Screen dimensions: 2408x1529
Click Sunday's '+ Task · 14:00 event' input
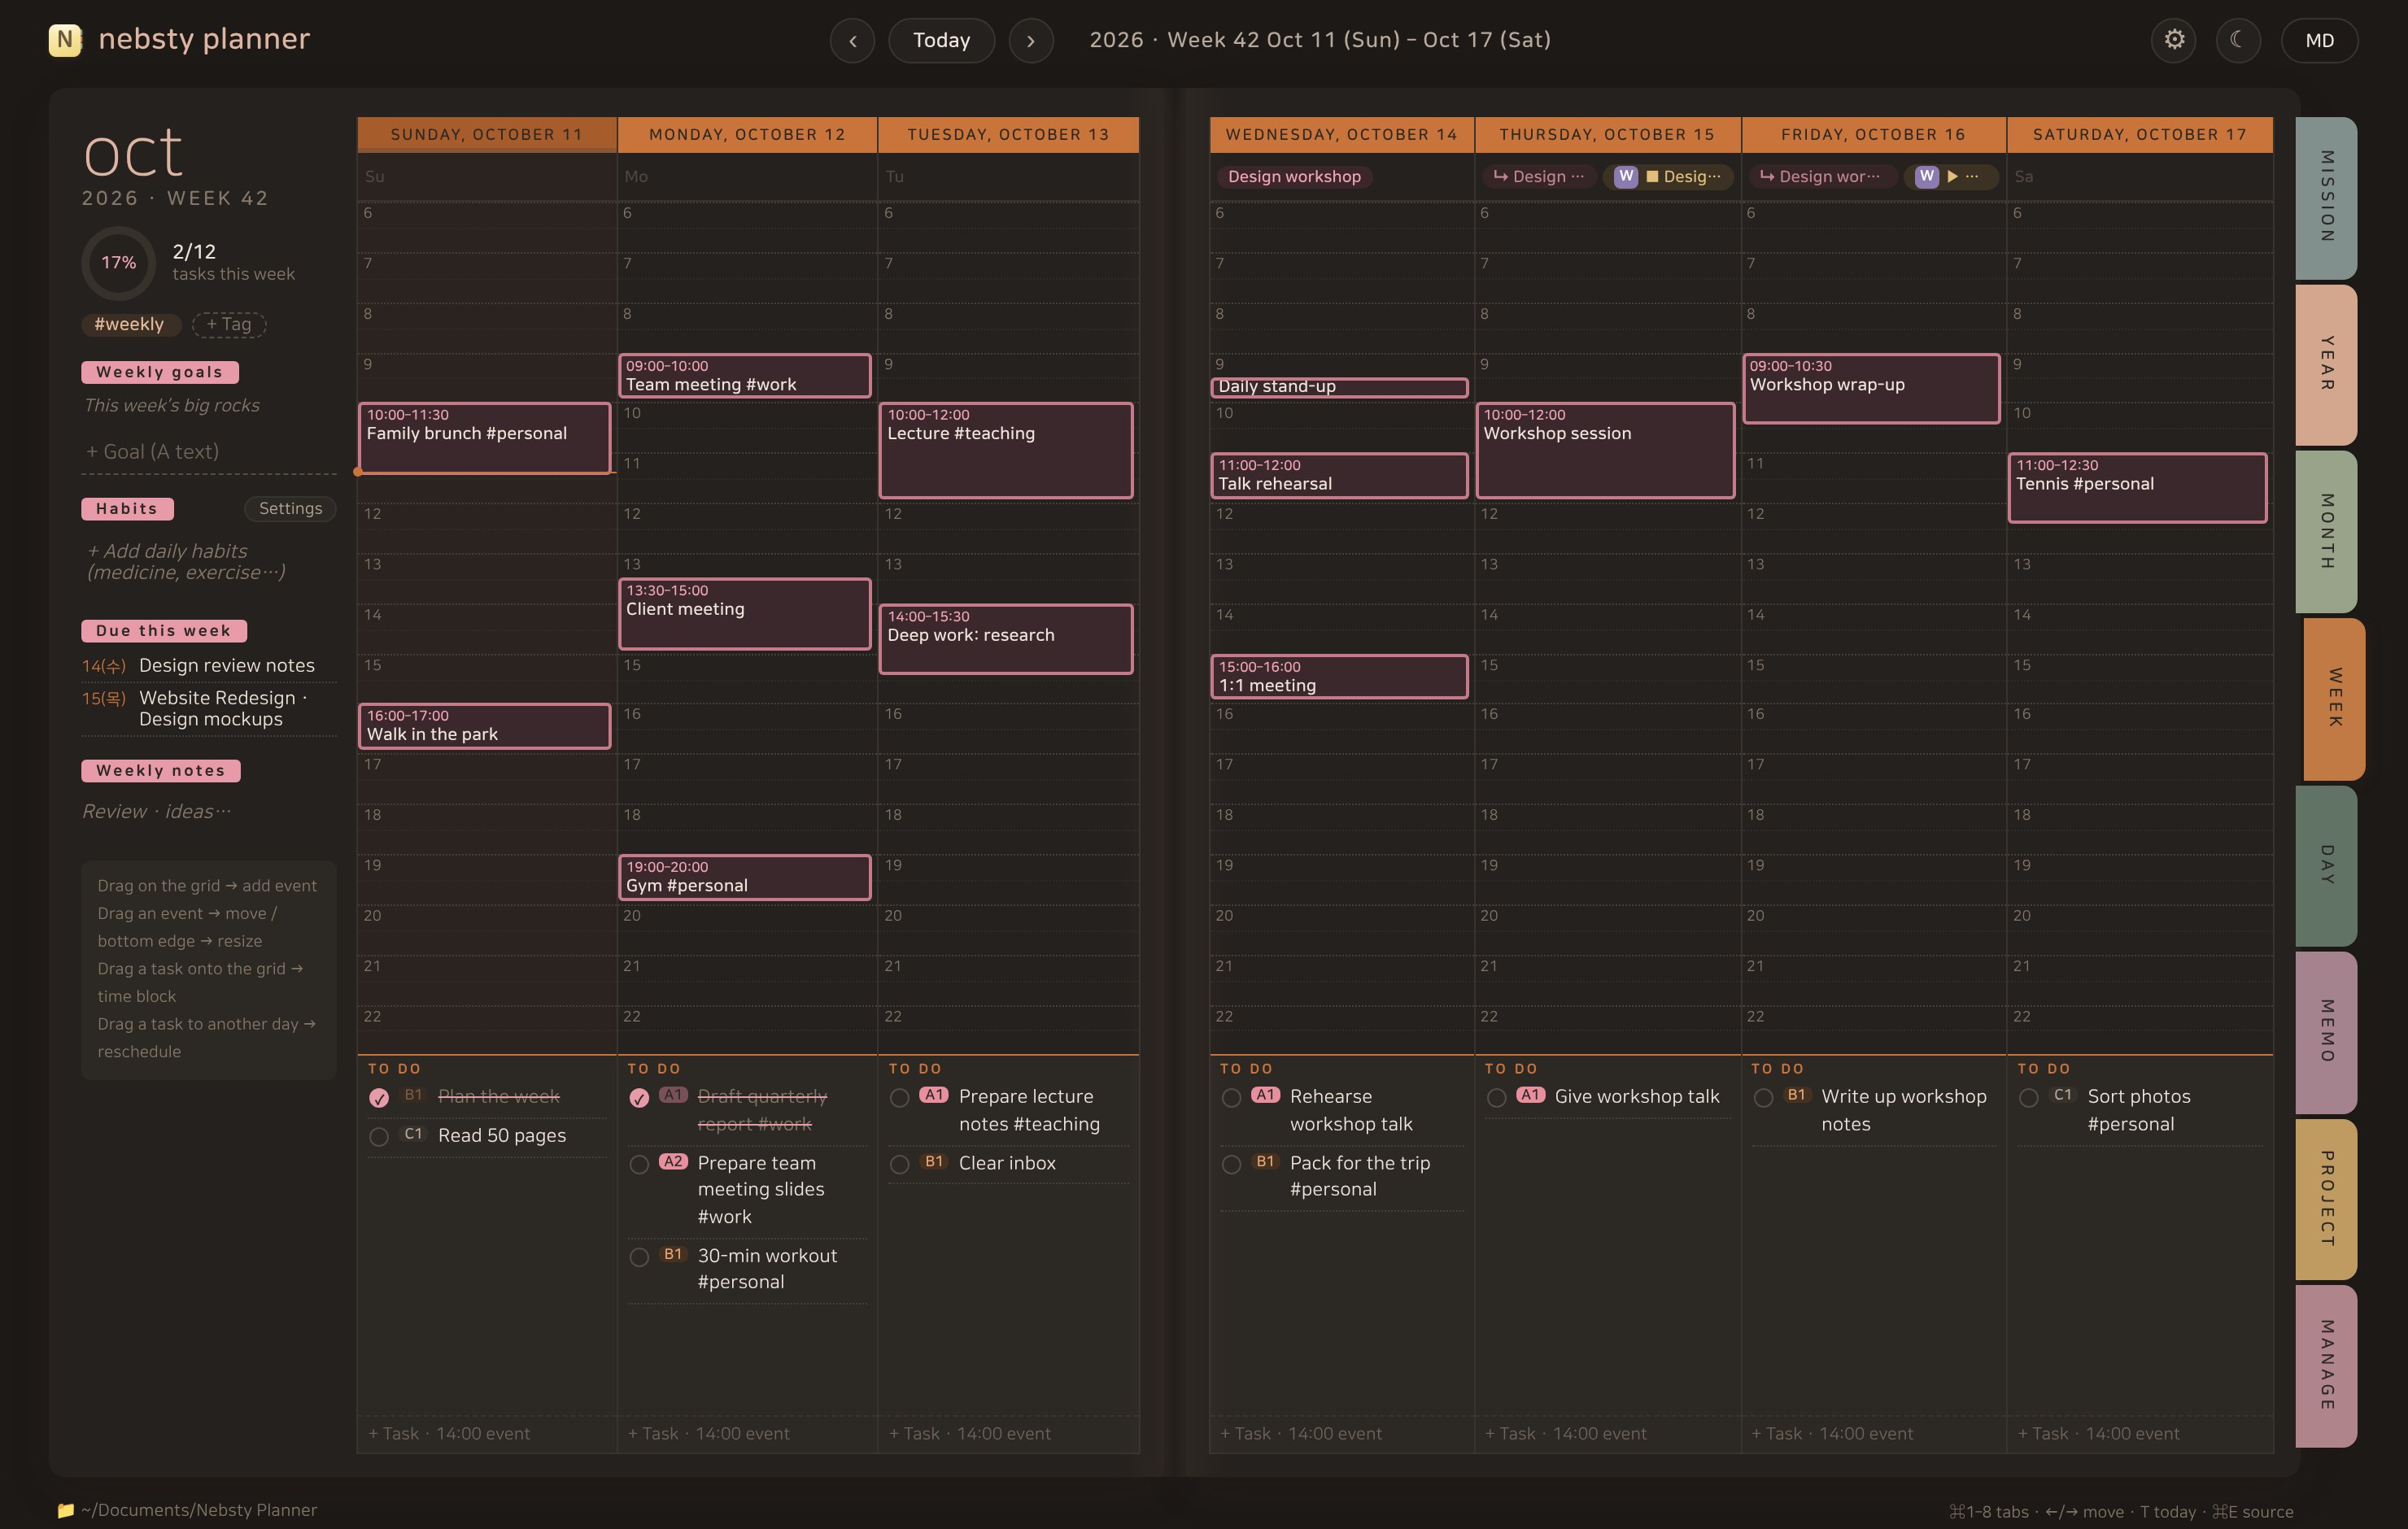[x=487, y=1433]
